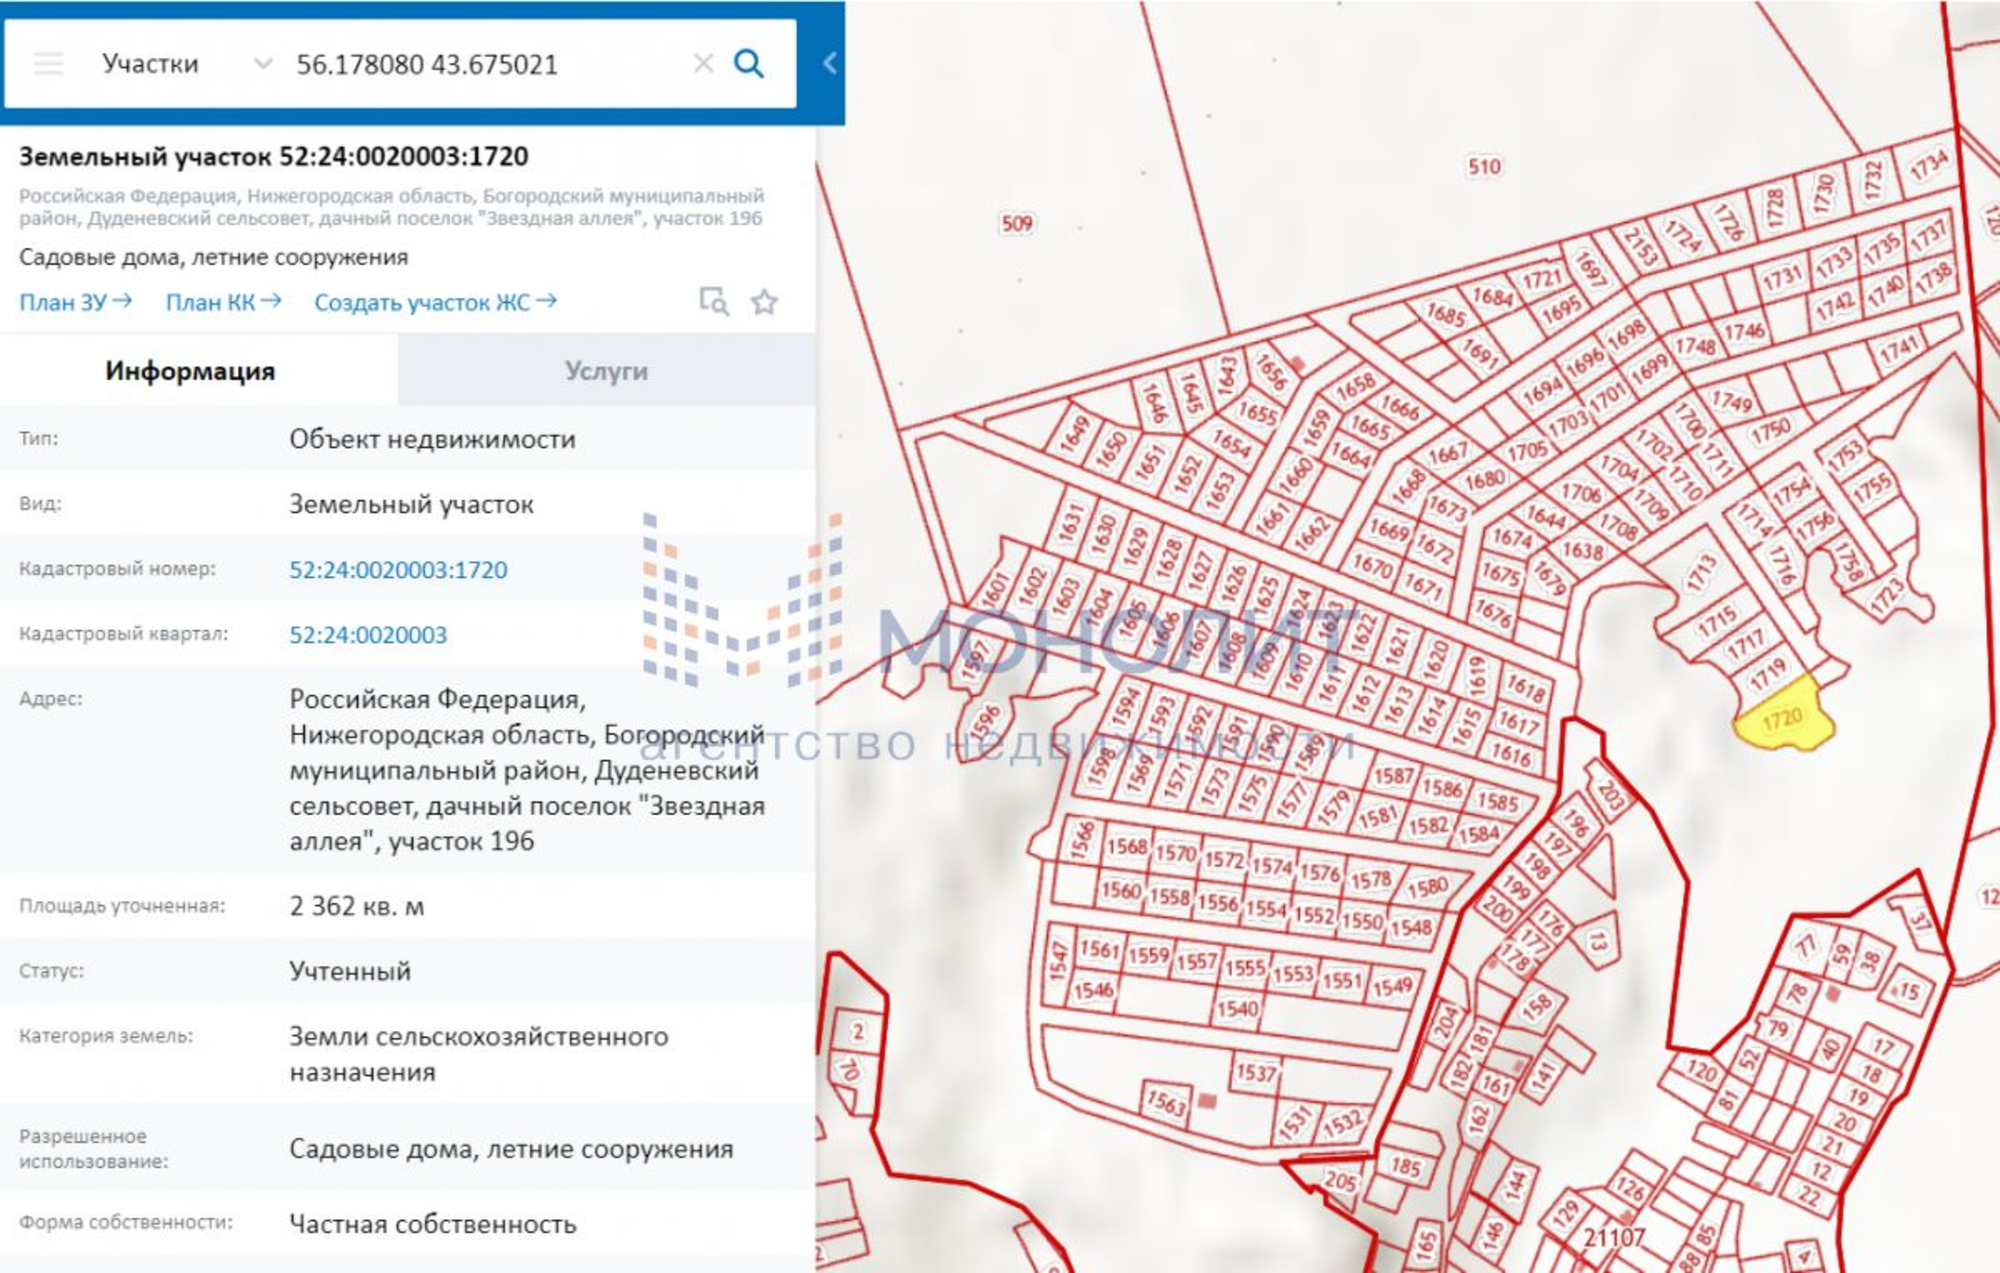This screenshot has width=2000, height=1273.
Task: Click parcel 509 on the map
Action: (1017, 223)
